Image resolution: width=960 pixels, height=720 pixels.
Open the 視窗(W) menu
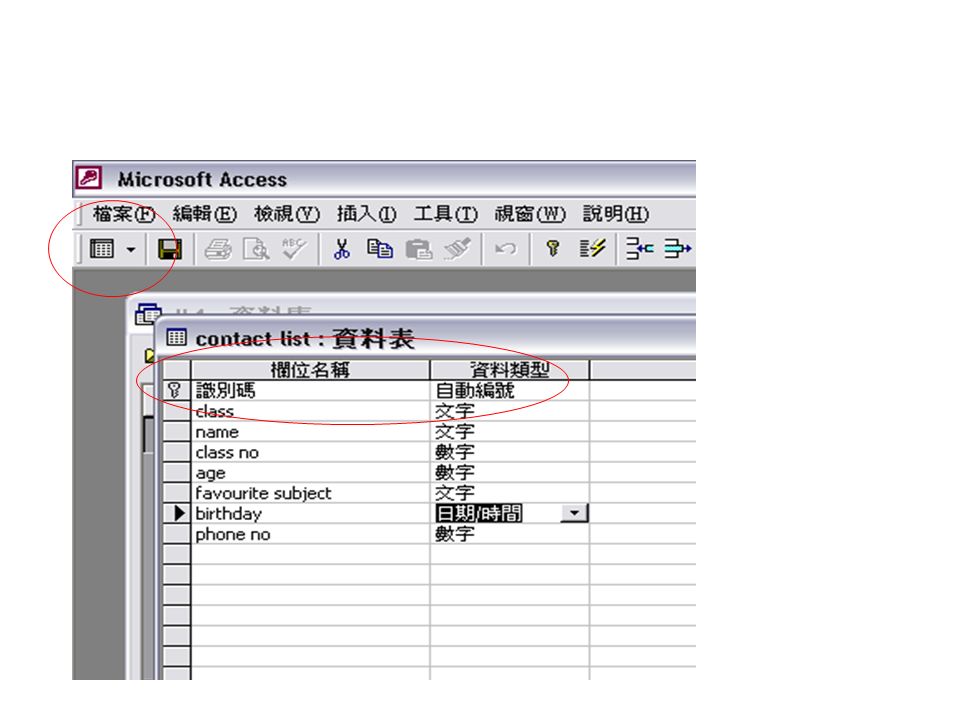click(x=530, y=214)
